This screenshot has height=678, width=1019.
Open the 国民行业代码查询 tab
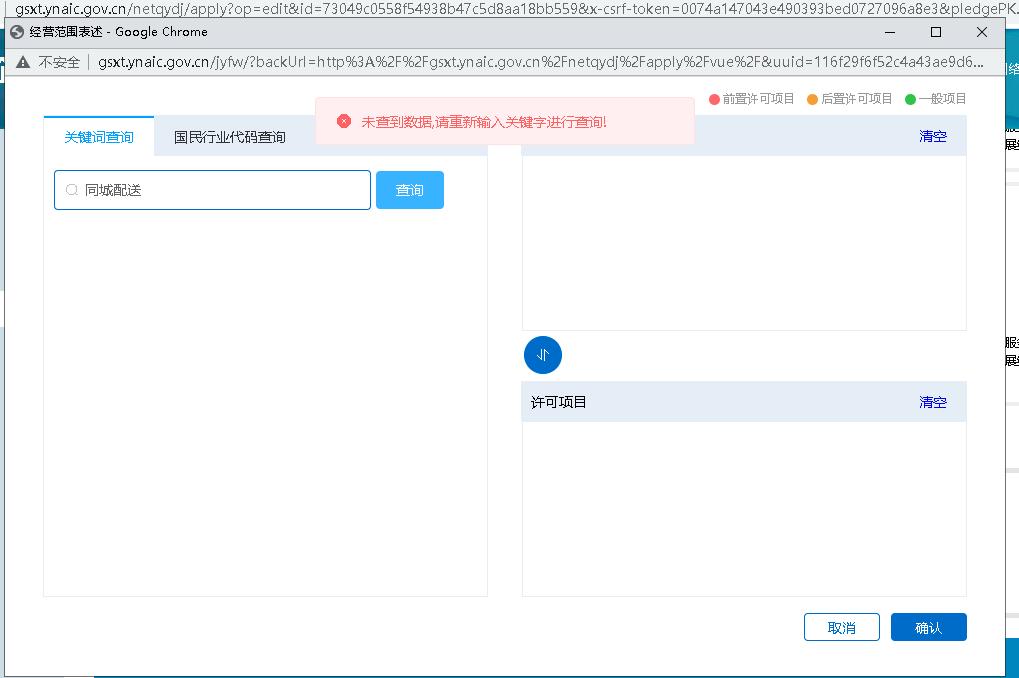coord(230,137)
